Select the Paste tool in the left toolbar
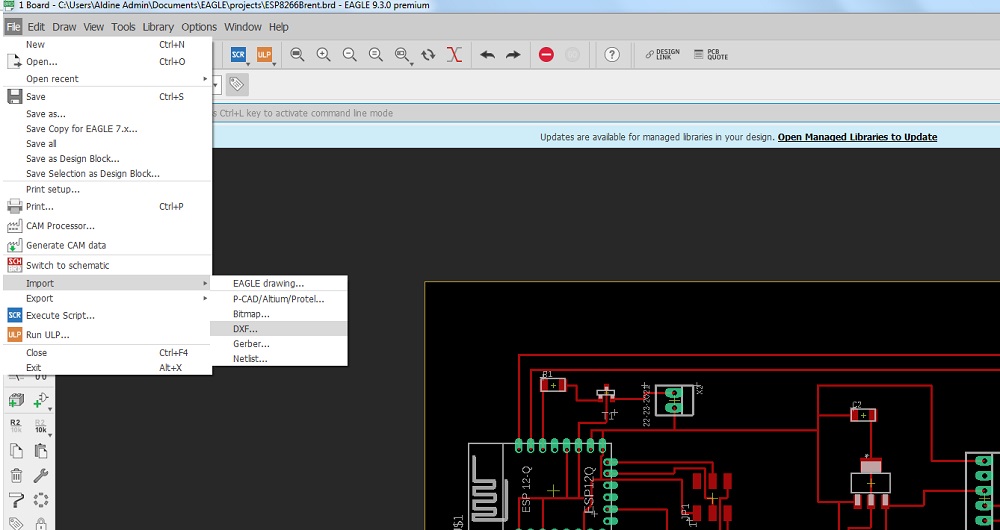 40,451
